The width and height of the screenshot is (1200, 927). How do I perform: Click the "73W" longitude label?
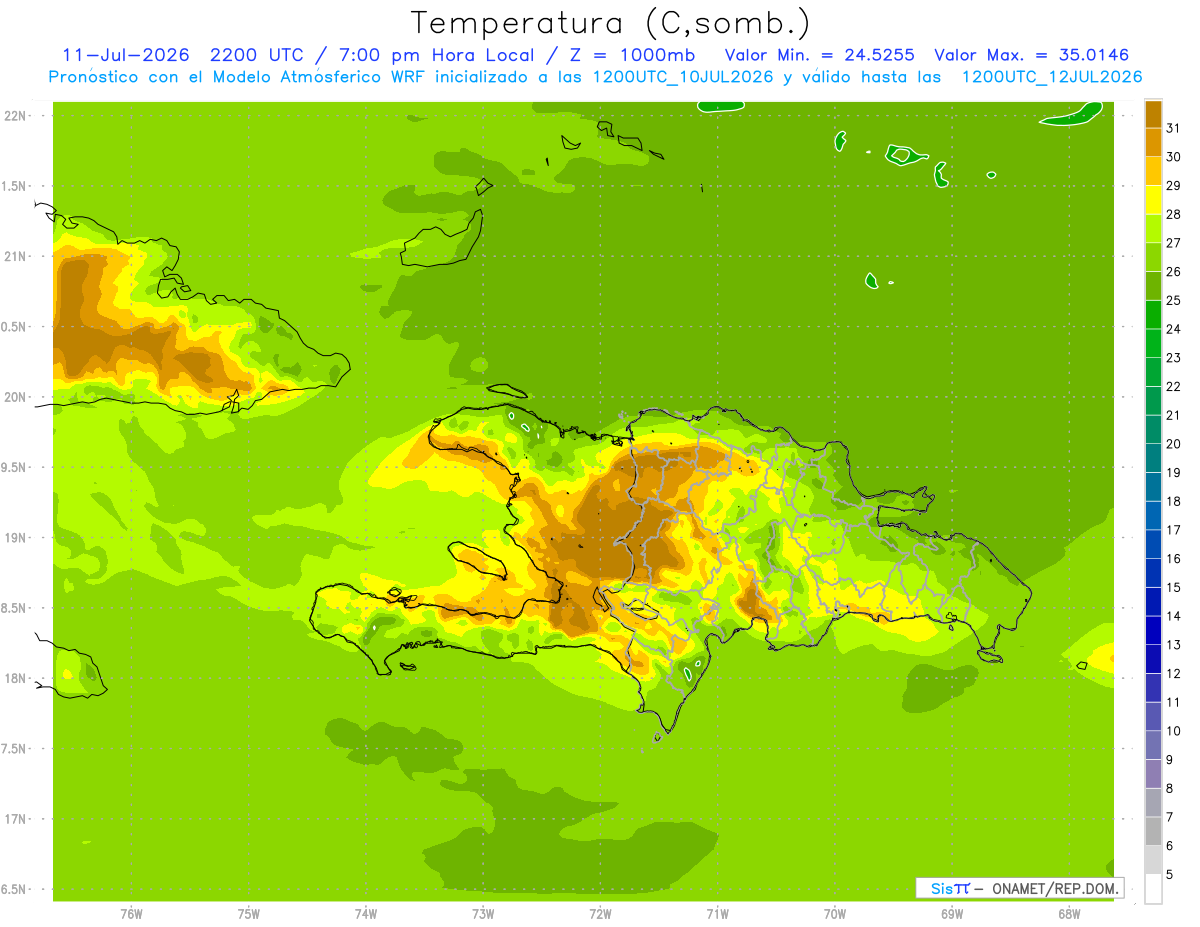pyautogui.click(x=483, y=913)
